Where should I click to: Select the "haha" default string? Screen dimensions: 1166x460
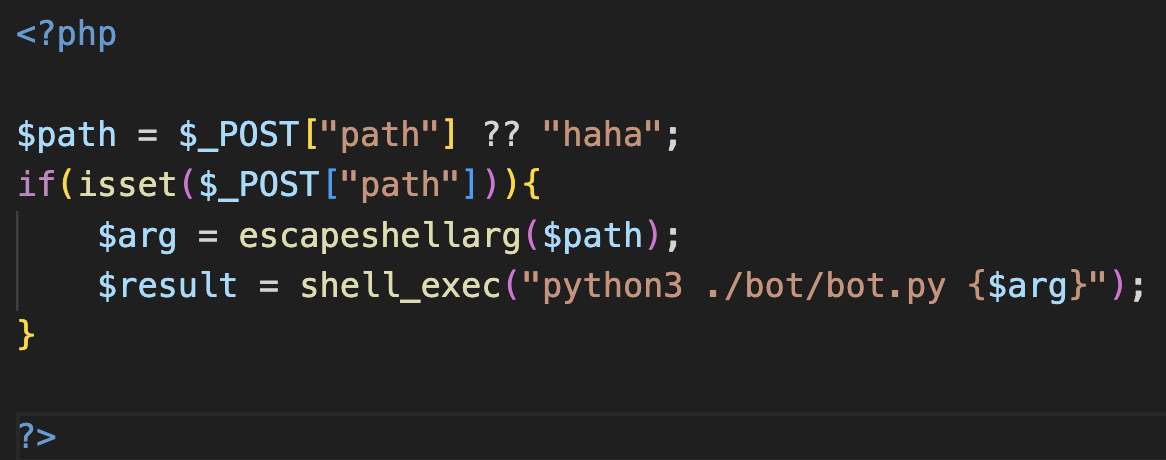[601, 136]
